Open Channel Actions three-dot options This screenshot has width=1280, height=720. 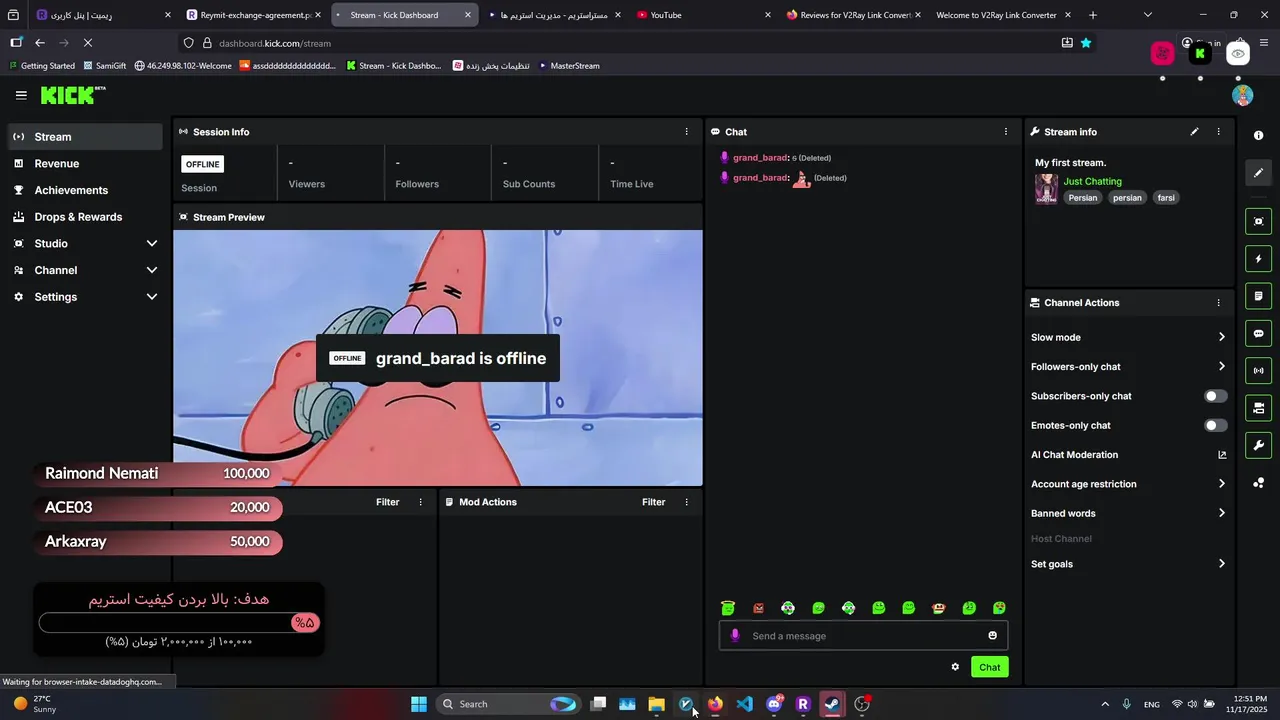pos(1218,303)
